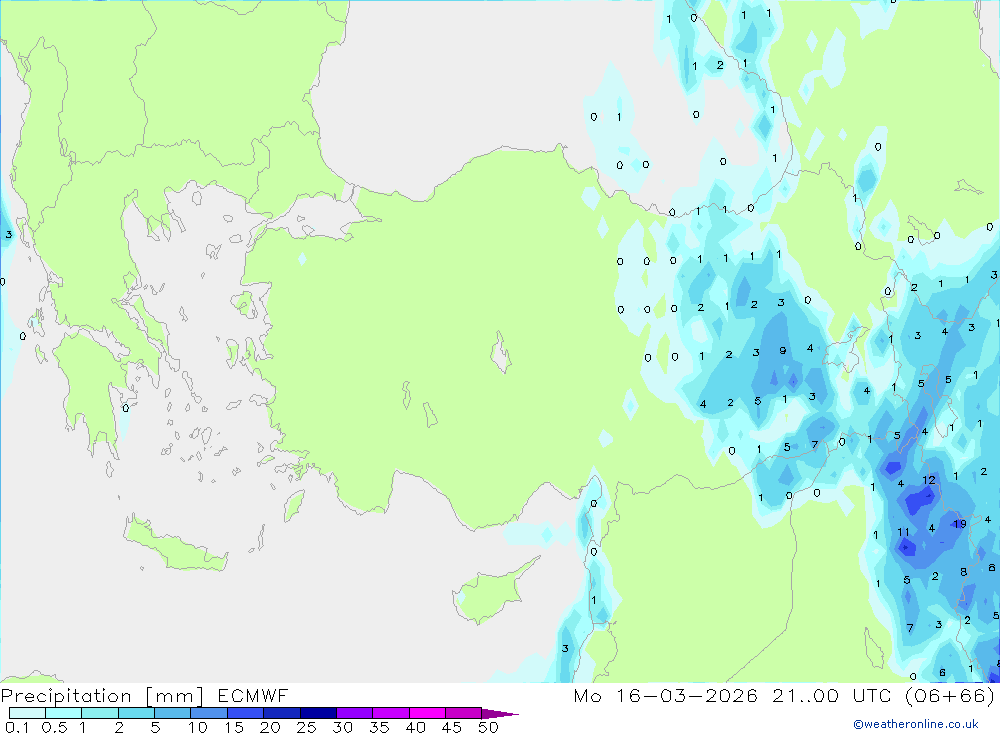Viewport: 1000px width, 733px height.
Task: Pick the 45–50 mm legend color swatch
Action: pyautogui.click(x=464, y=713)
